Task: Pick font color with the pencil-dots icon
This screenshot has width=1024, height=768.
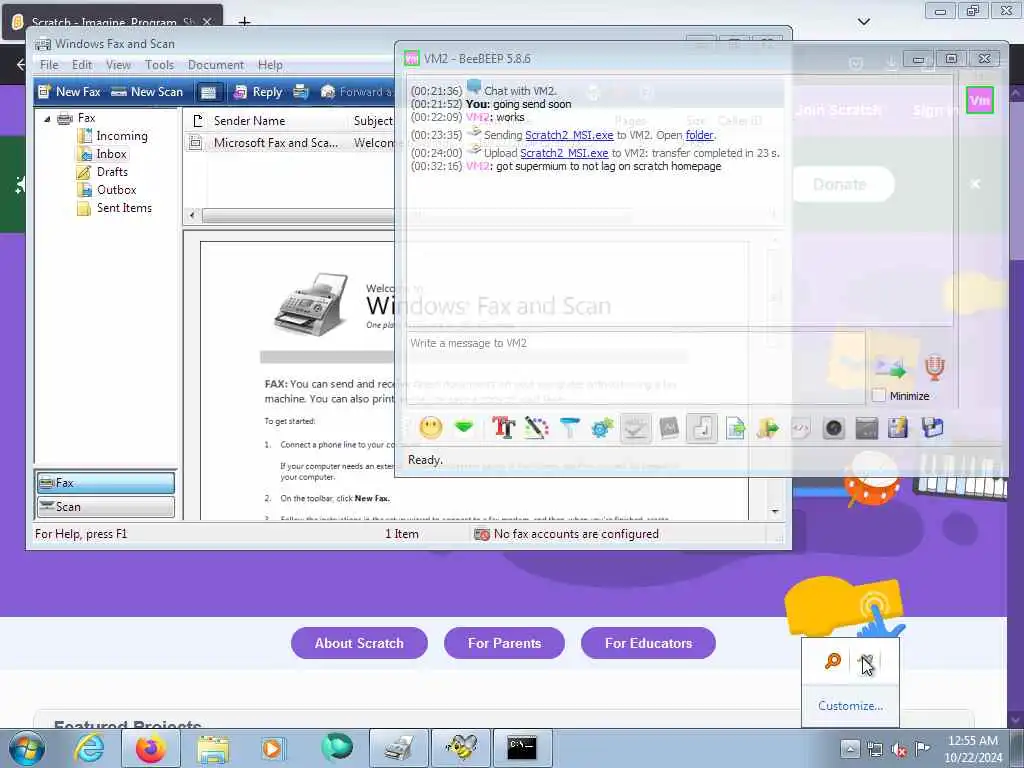Action: coord(536,428)
